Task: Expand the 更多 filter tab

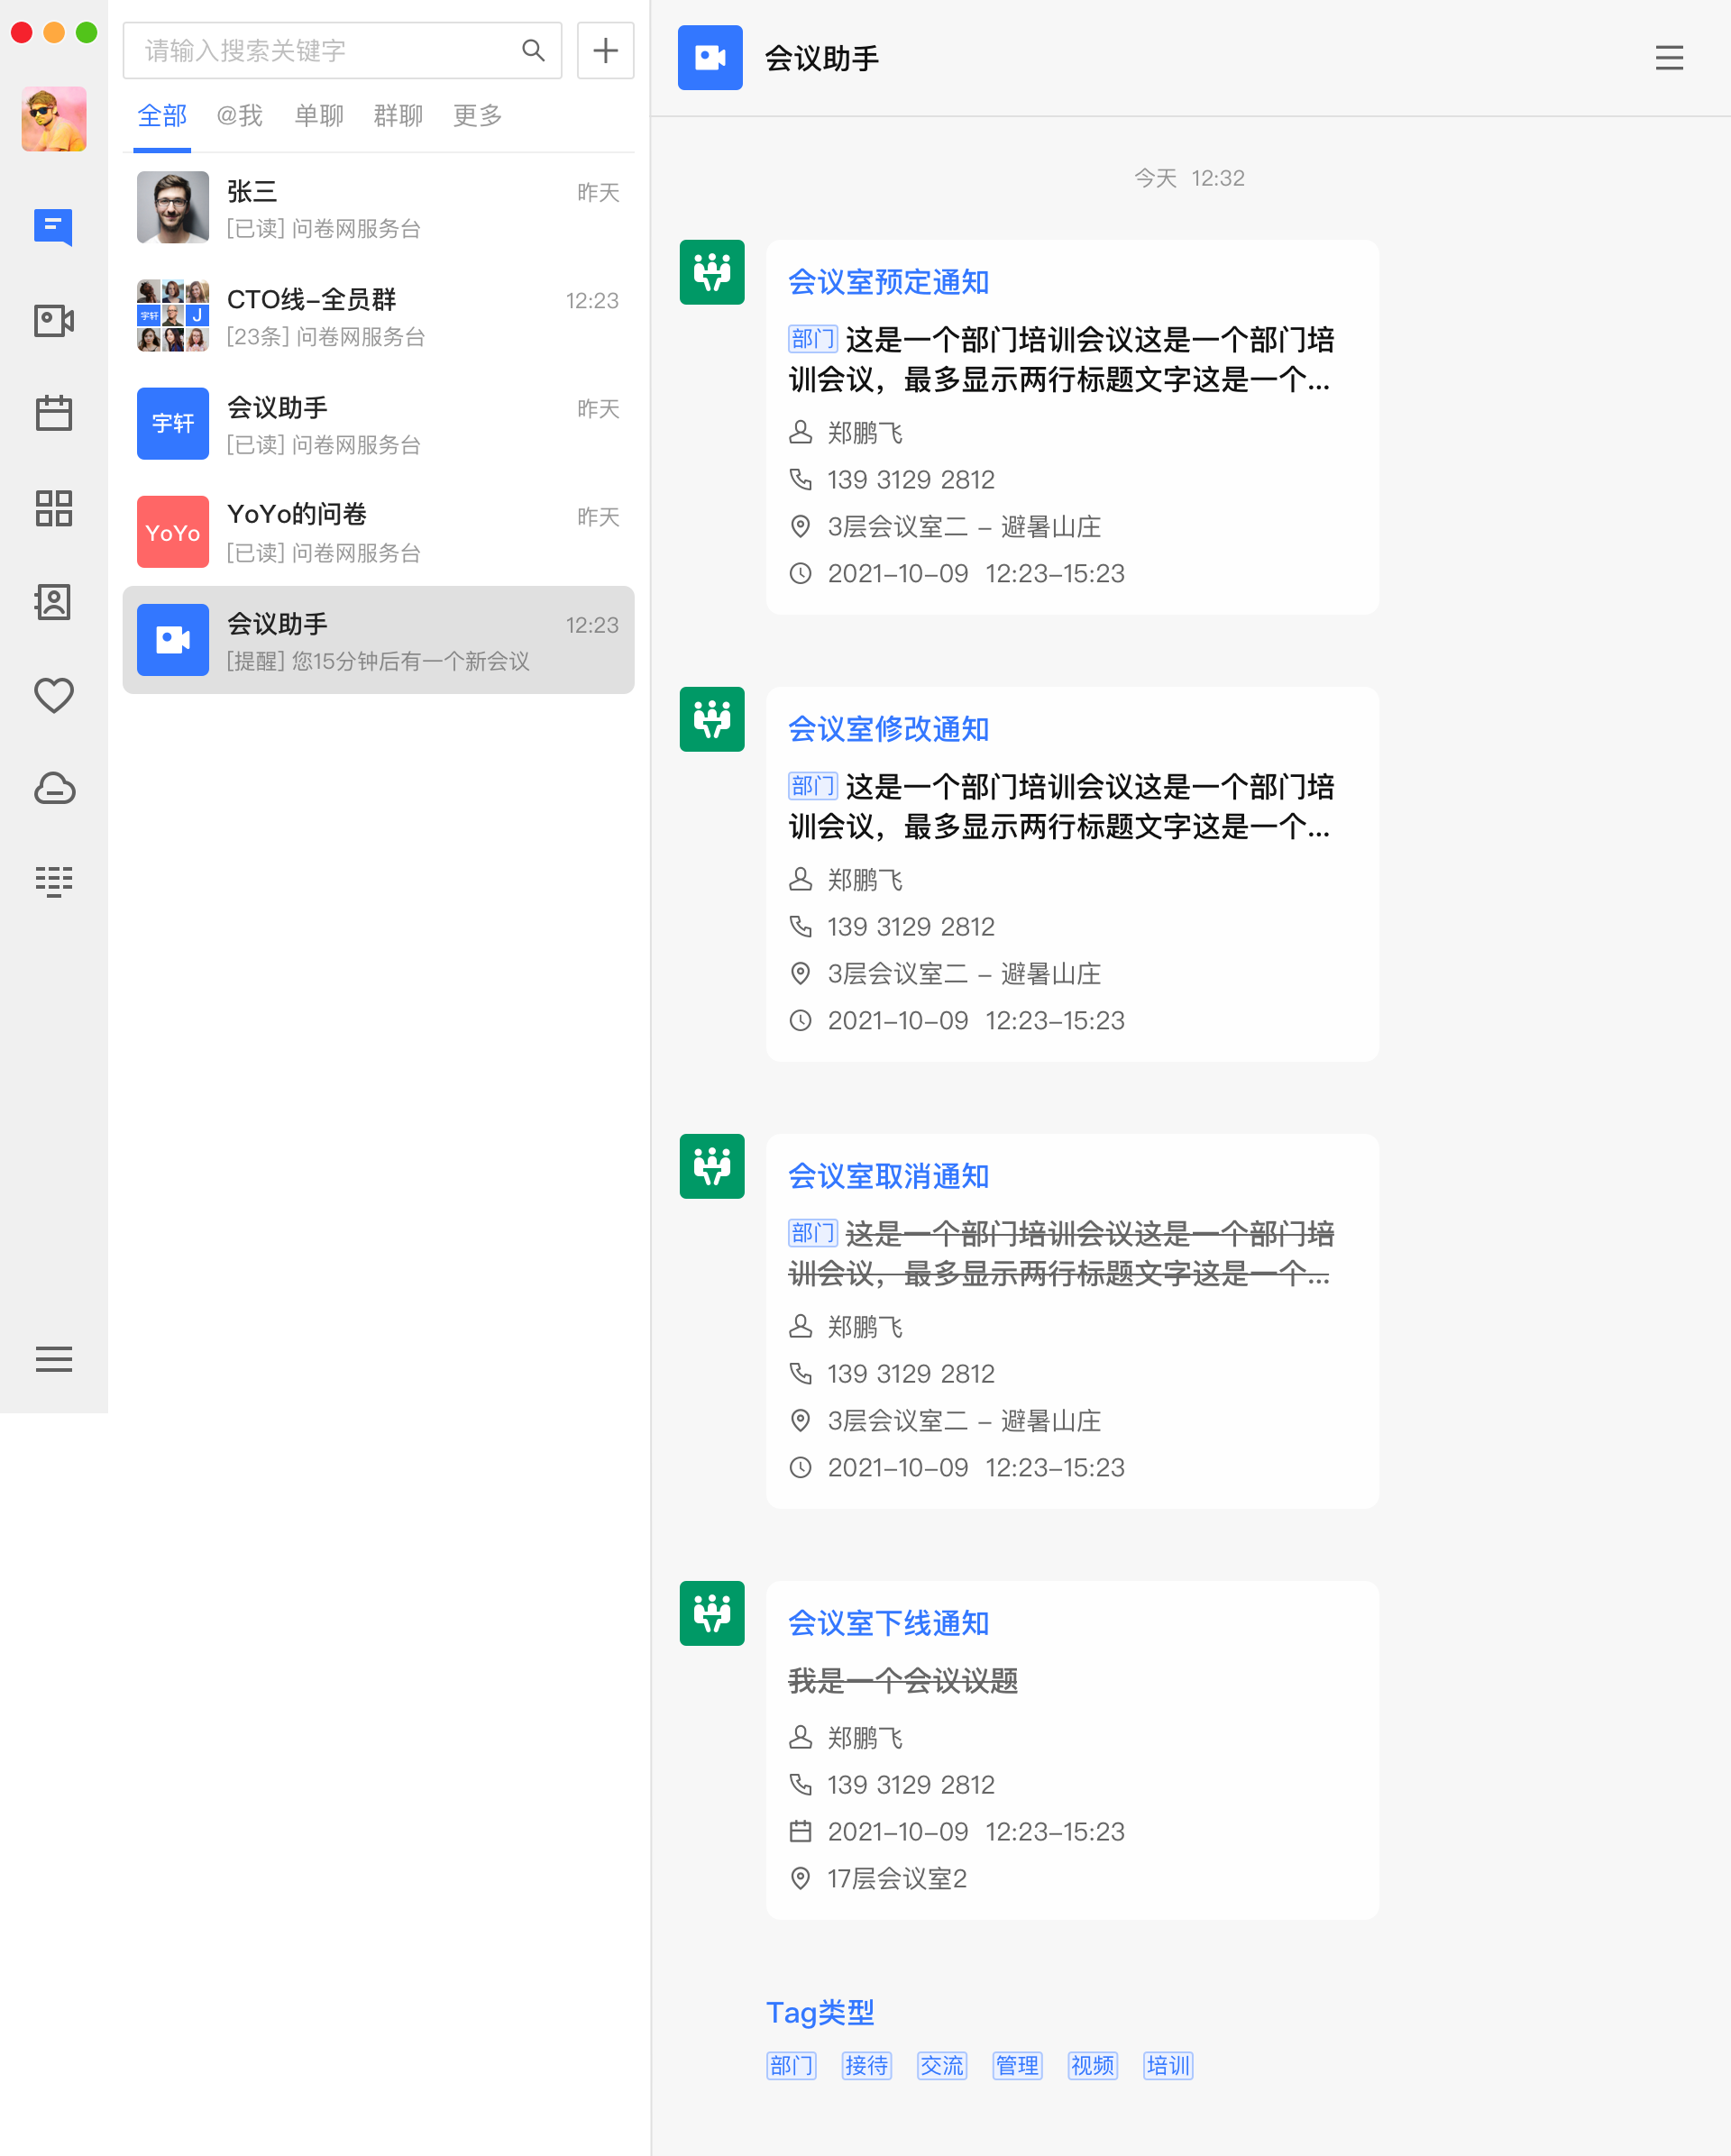Action: [477, 116]
